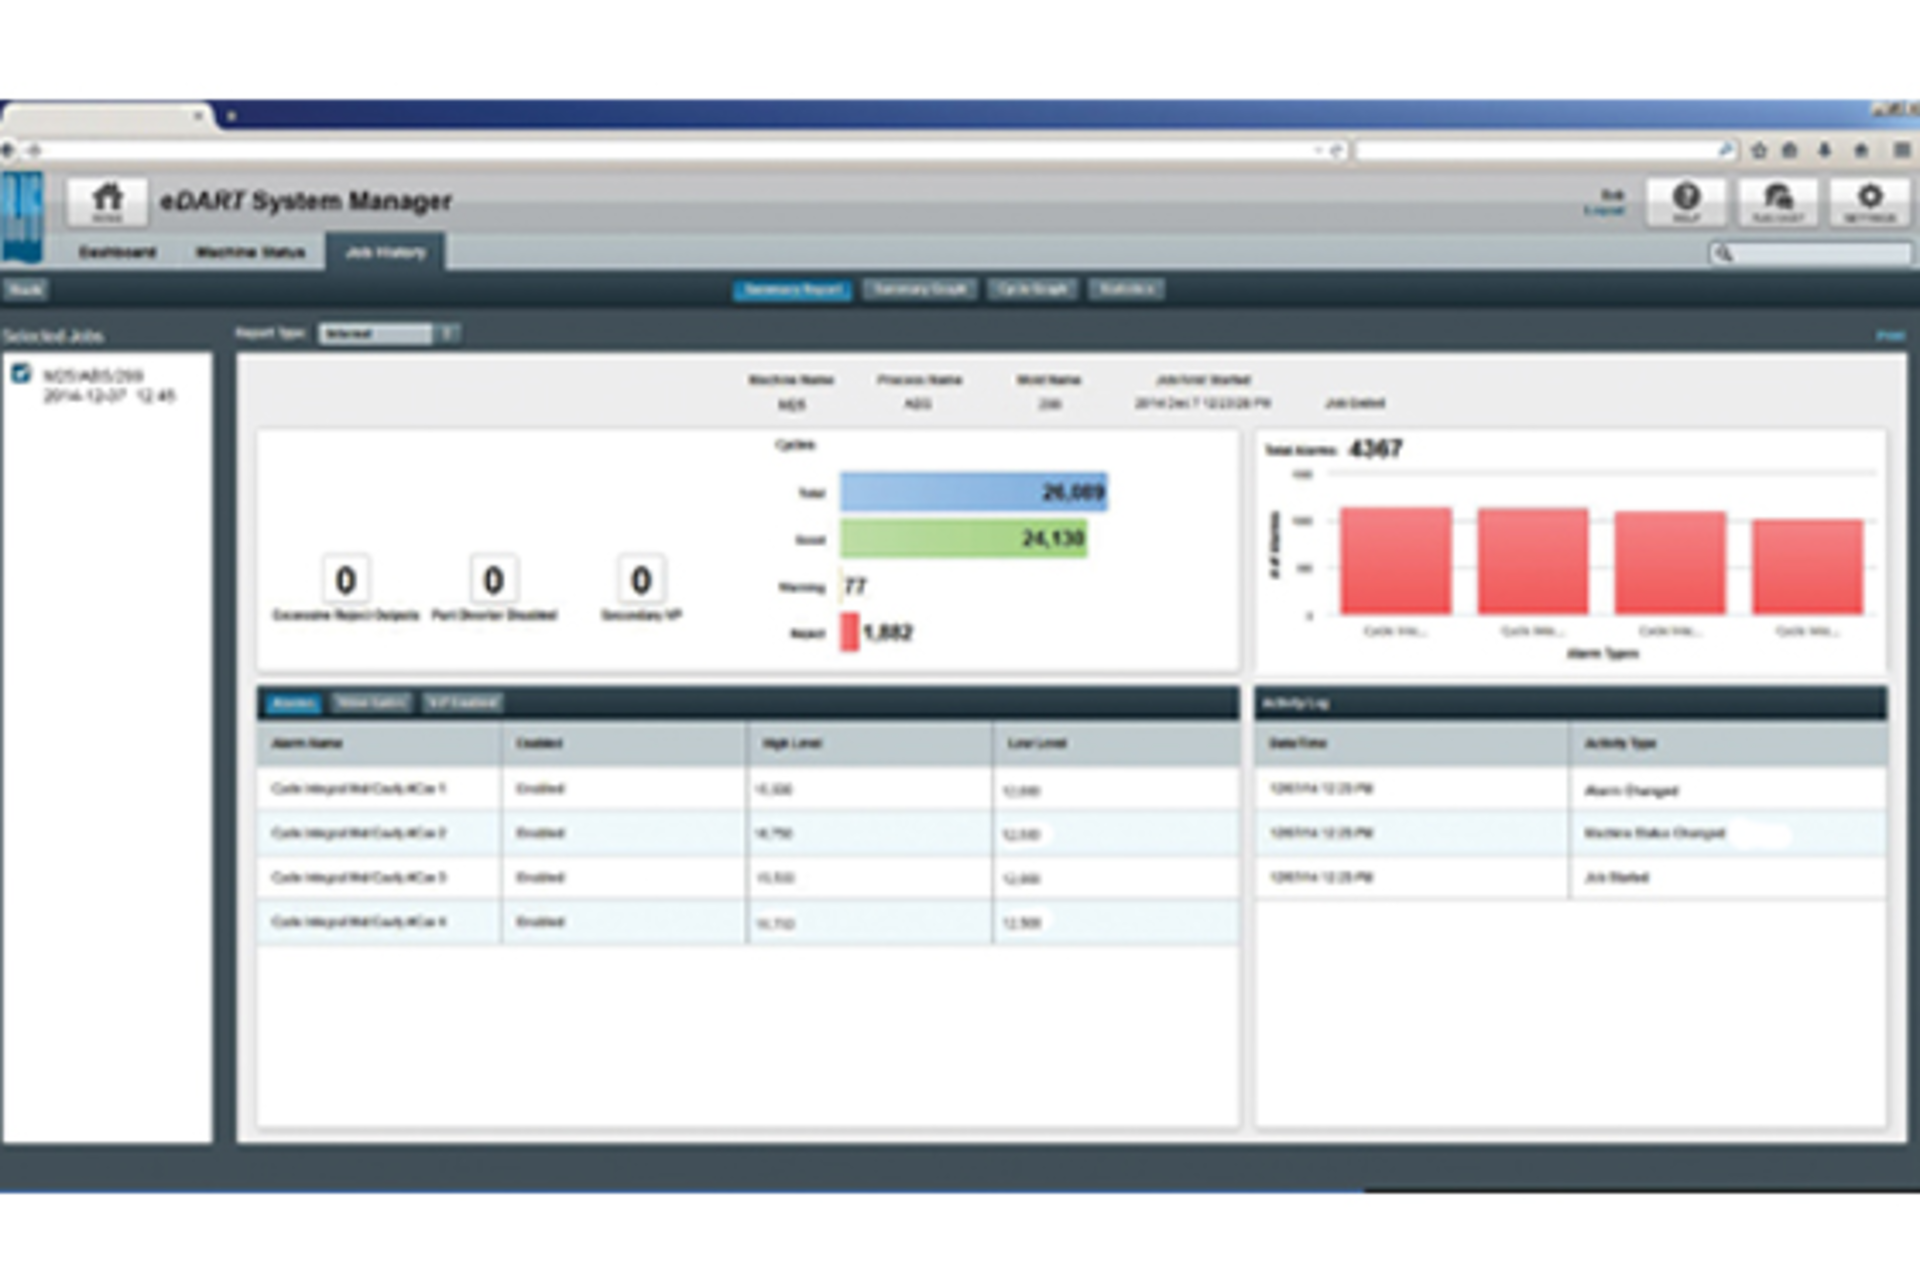Open the Help question mark icon
The width and height of the screenshot is (1920, 1286).
click(x=1686, y=201)
